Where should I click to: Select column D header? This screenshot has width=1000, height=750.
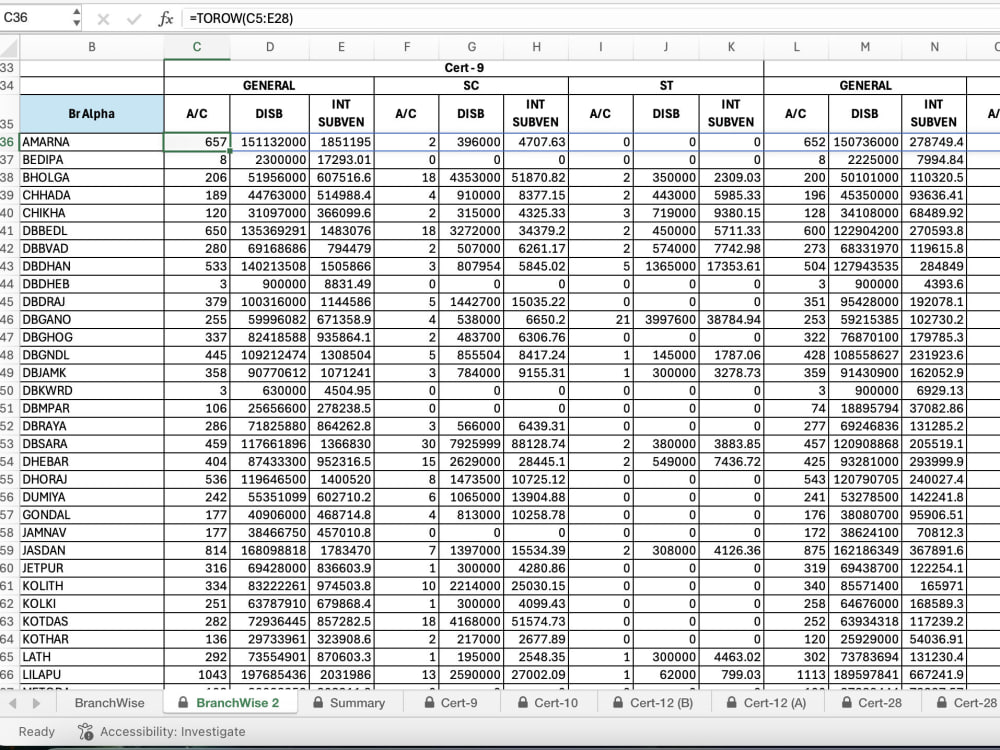270,47
